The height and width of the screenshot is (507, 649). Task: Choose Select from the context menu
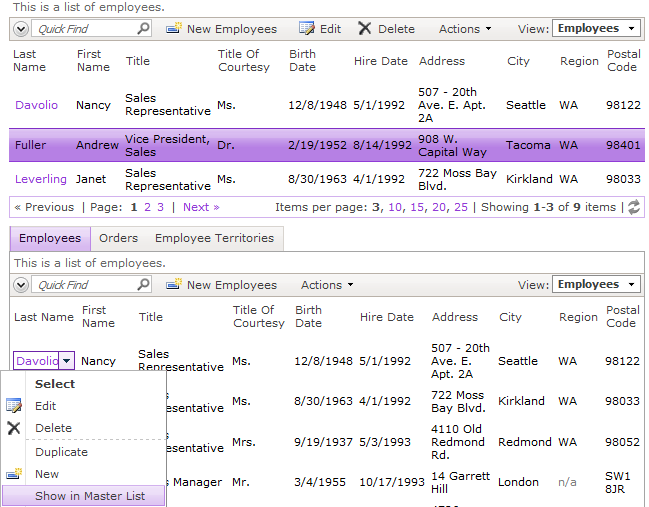(x=55, y=384)
